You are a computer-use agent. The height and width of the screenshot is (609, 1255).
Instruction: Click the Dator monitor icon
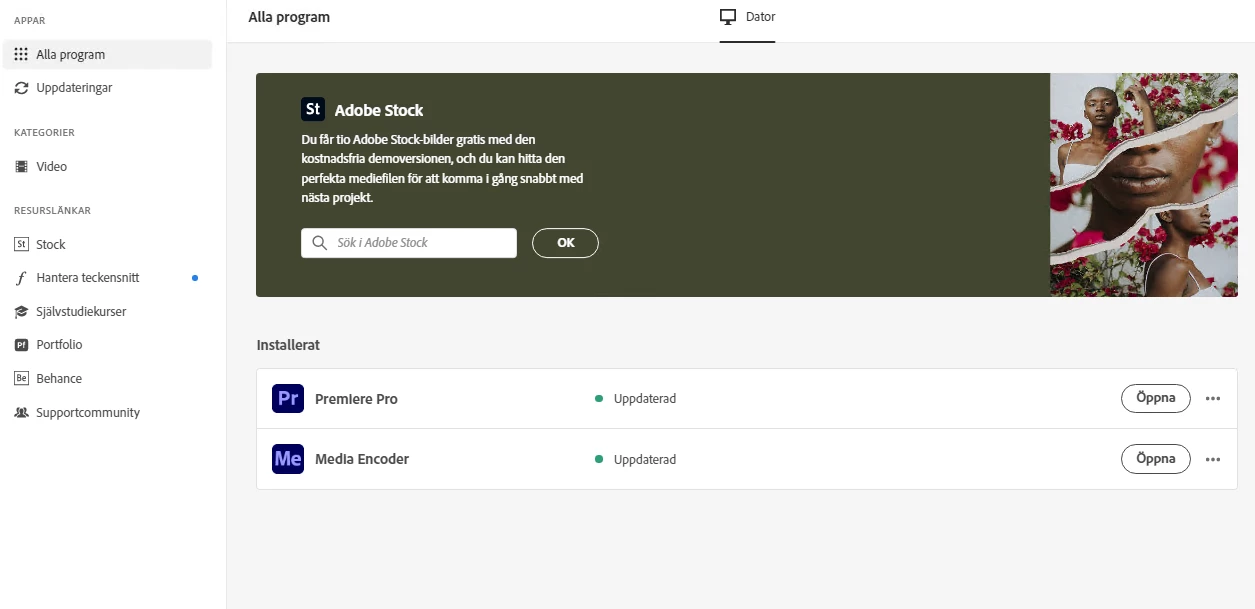[728, 18]
